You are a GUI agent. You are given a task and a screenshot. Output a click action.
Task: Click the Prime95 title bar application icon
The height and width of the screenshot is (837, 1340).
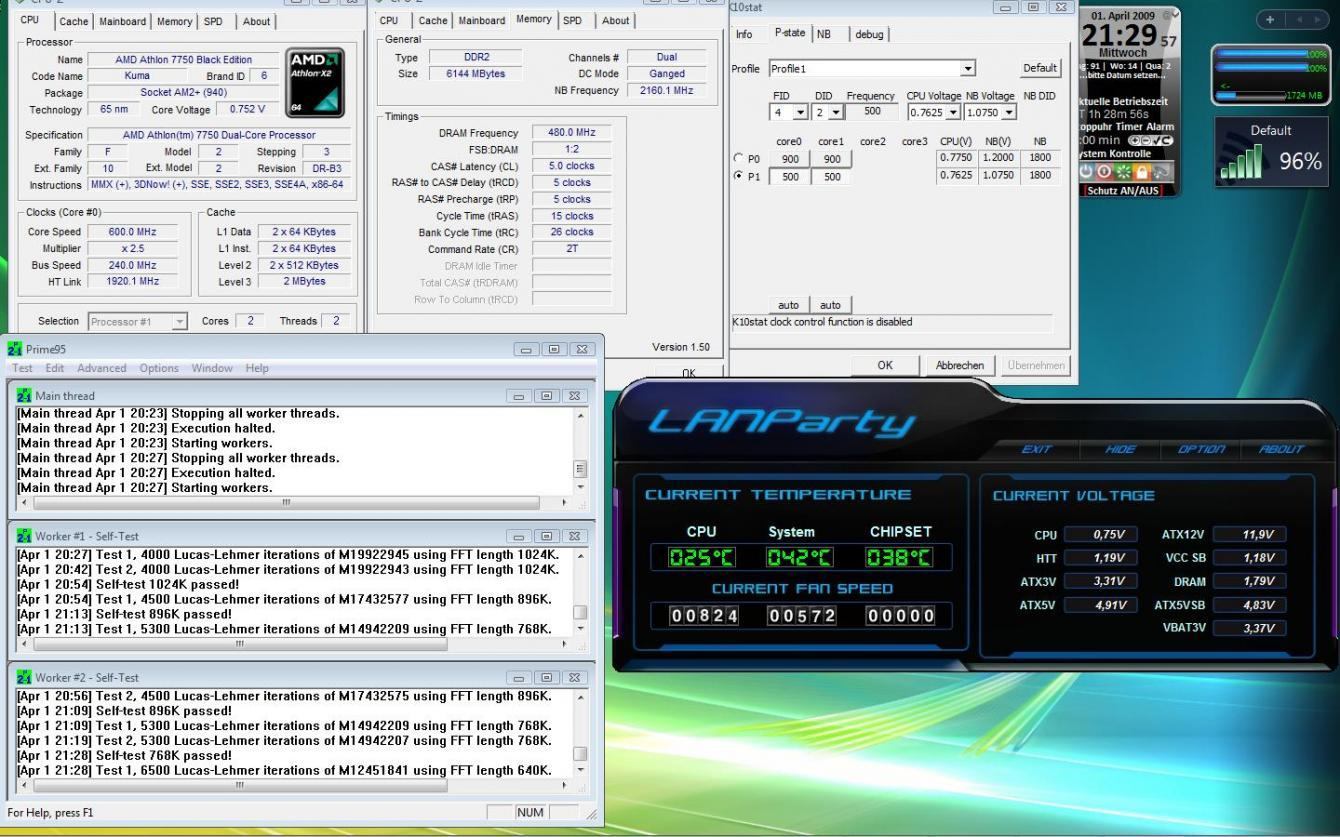(x=13, y=349)
